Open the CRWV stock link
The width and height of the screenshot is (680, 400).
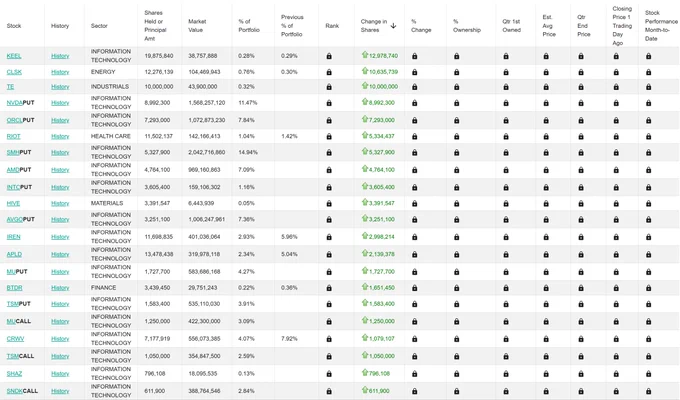(16, 339)
